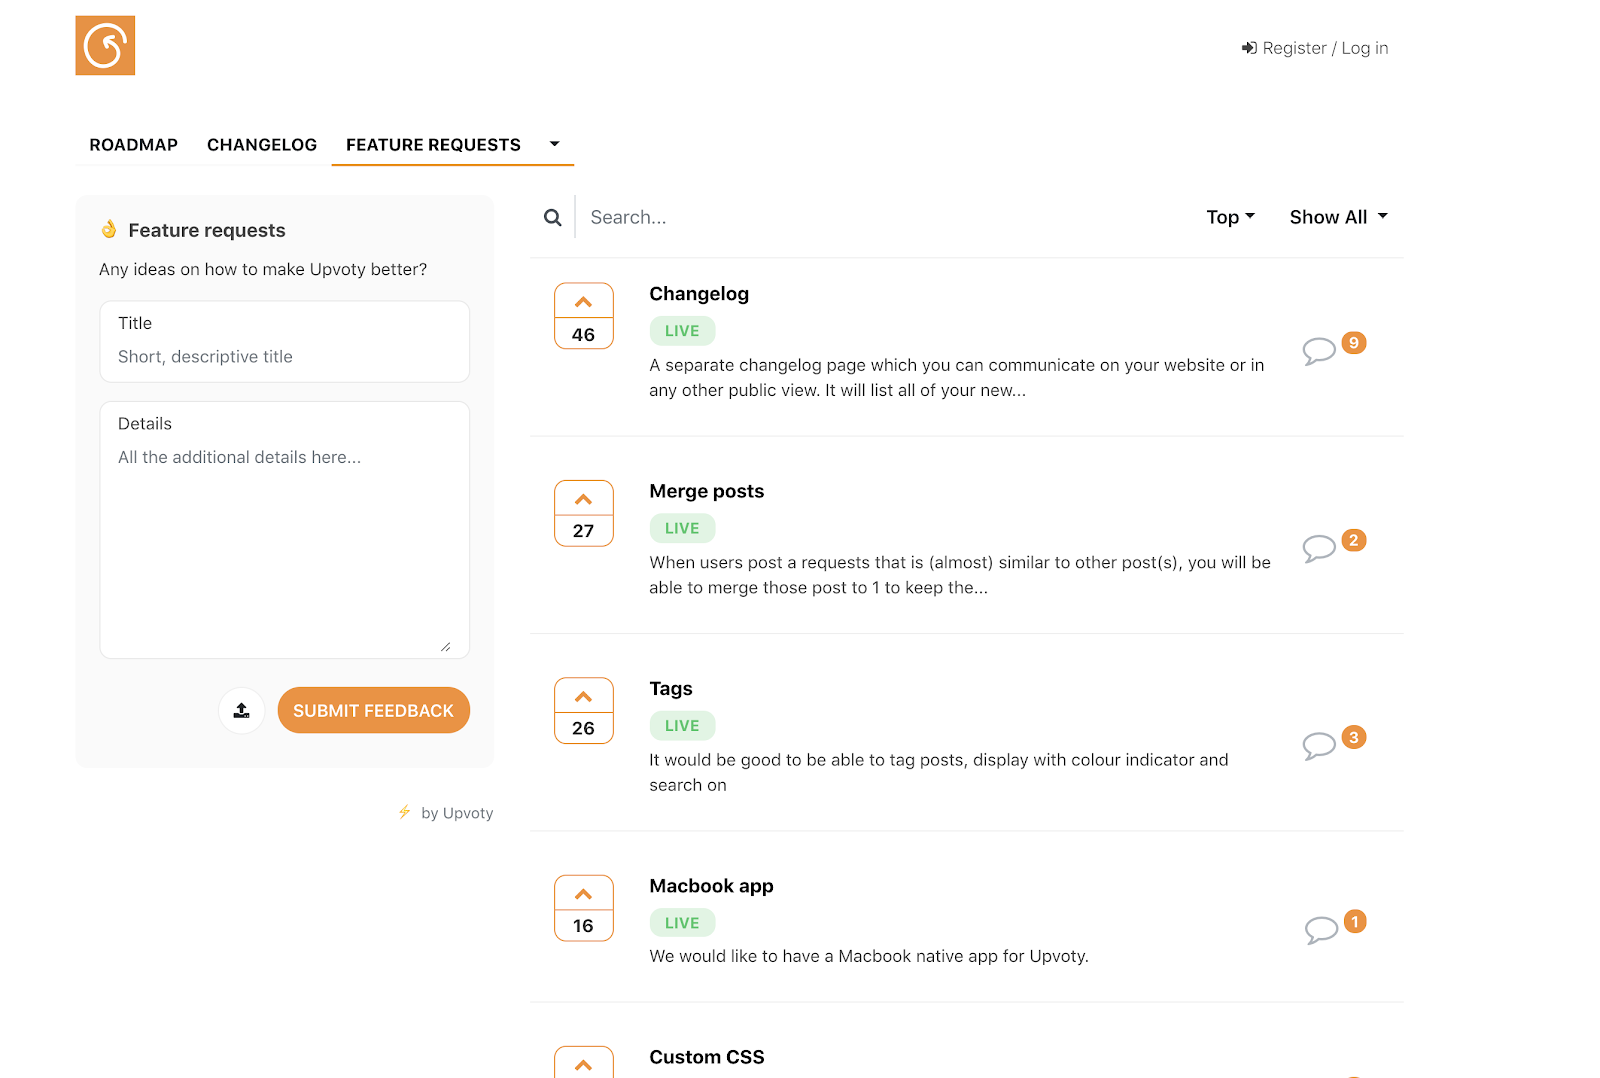Viewport: 1600px width, 1078px height.
Task: Click the 26 vote count
Action: (x=584, y=729)
